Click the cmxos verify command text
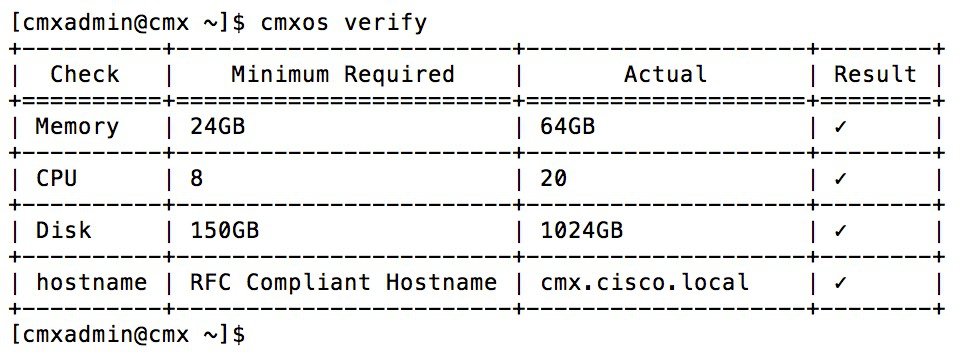This screenshot has height=360, width=960. 343,23
